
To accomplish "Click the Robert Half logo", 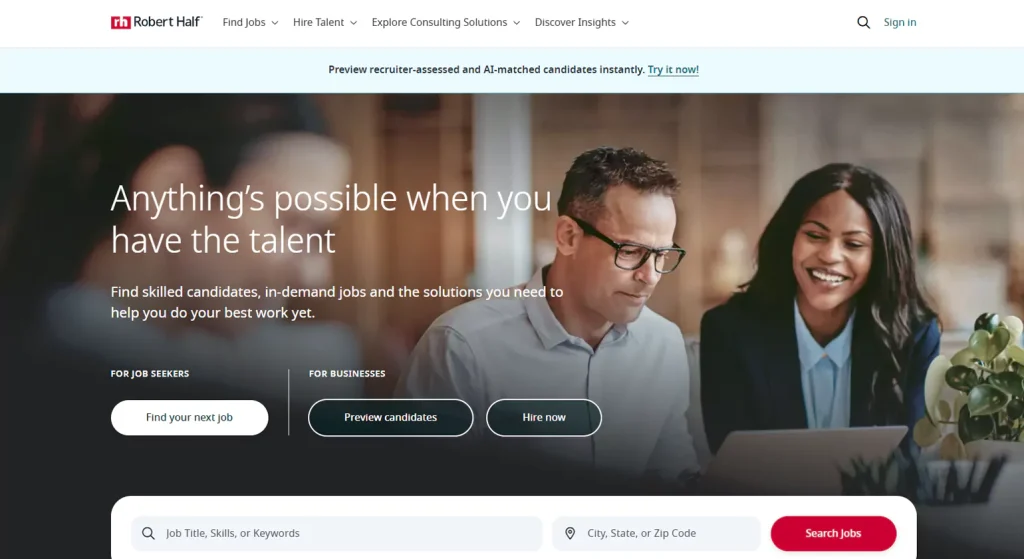I will (x=157, y=22).
